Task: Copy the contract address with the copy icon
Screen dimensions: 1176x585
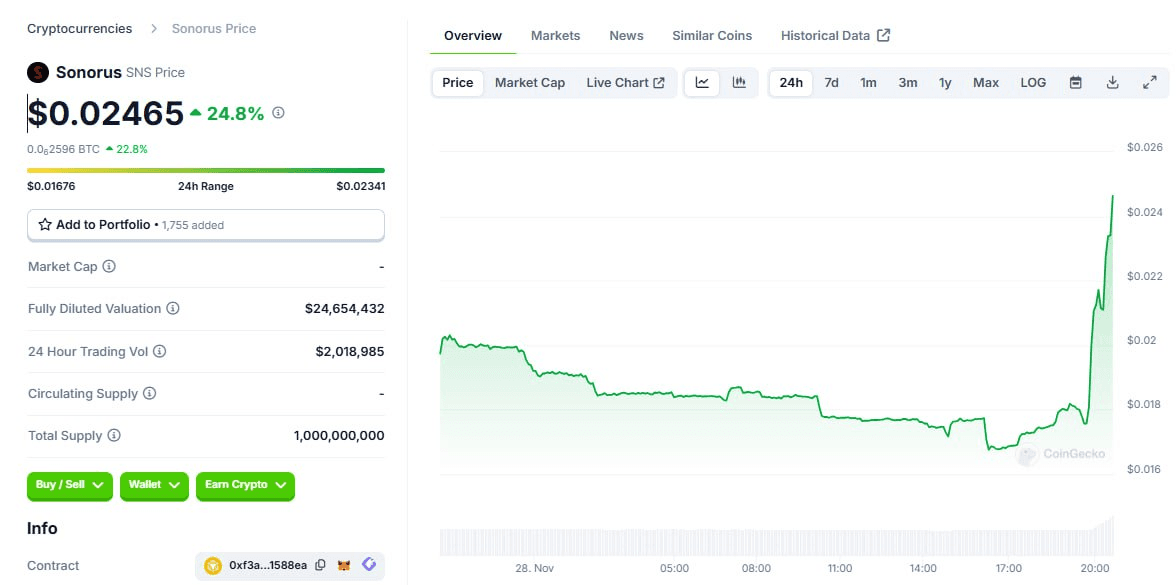Action: point(320,566)
